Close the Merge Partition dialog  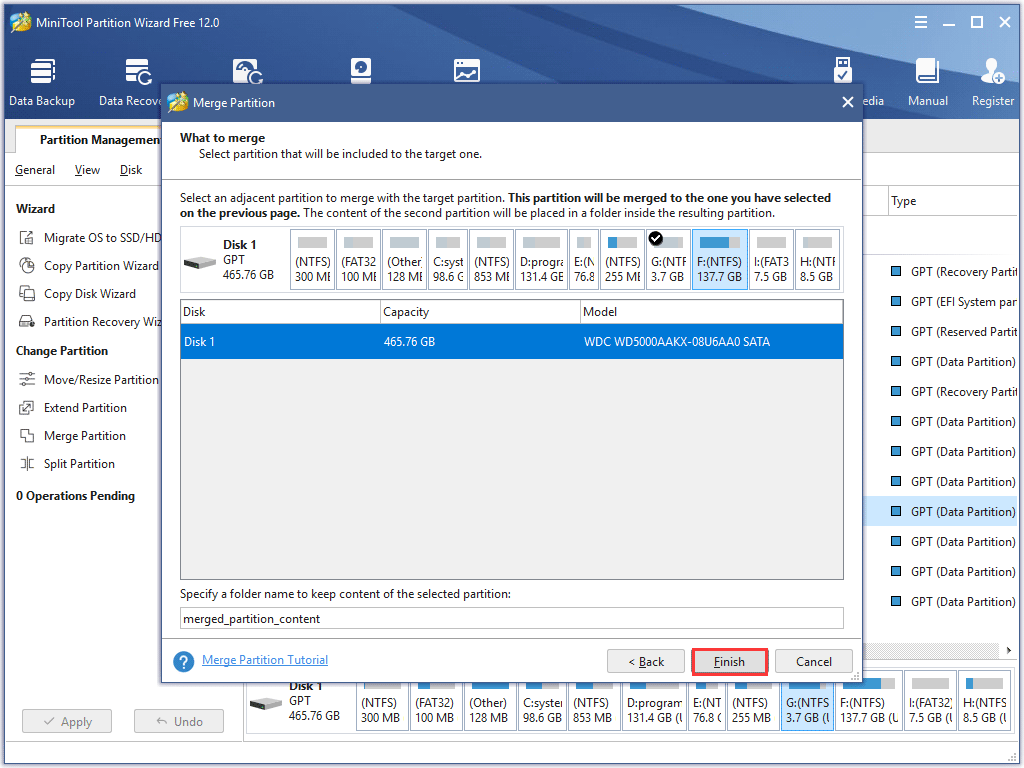(848, 103)
